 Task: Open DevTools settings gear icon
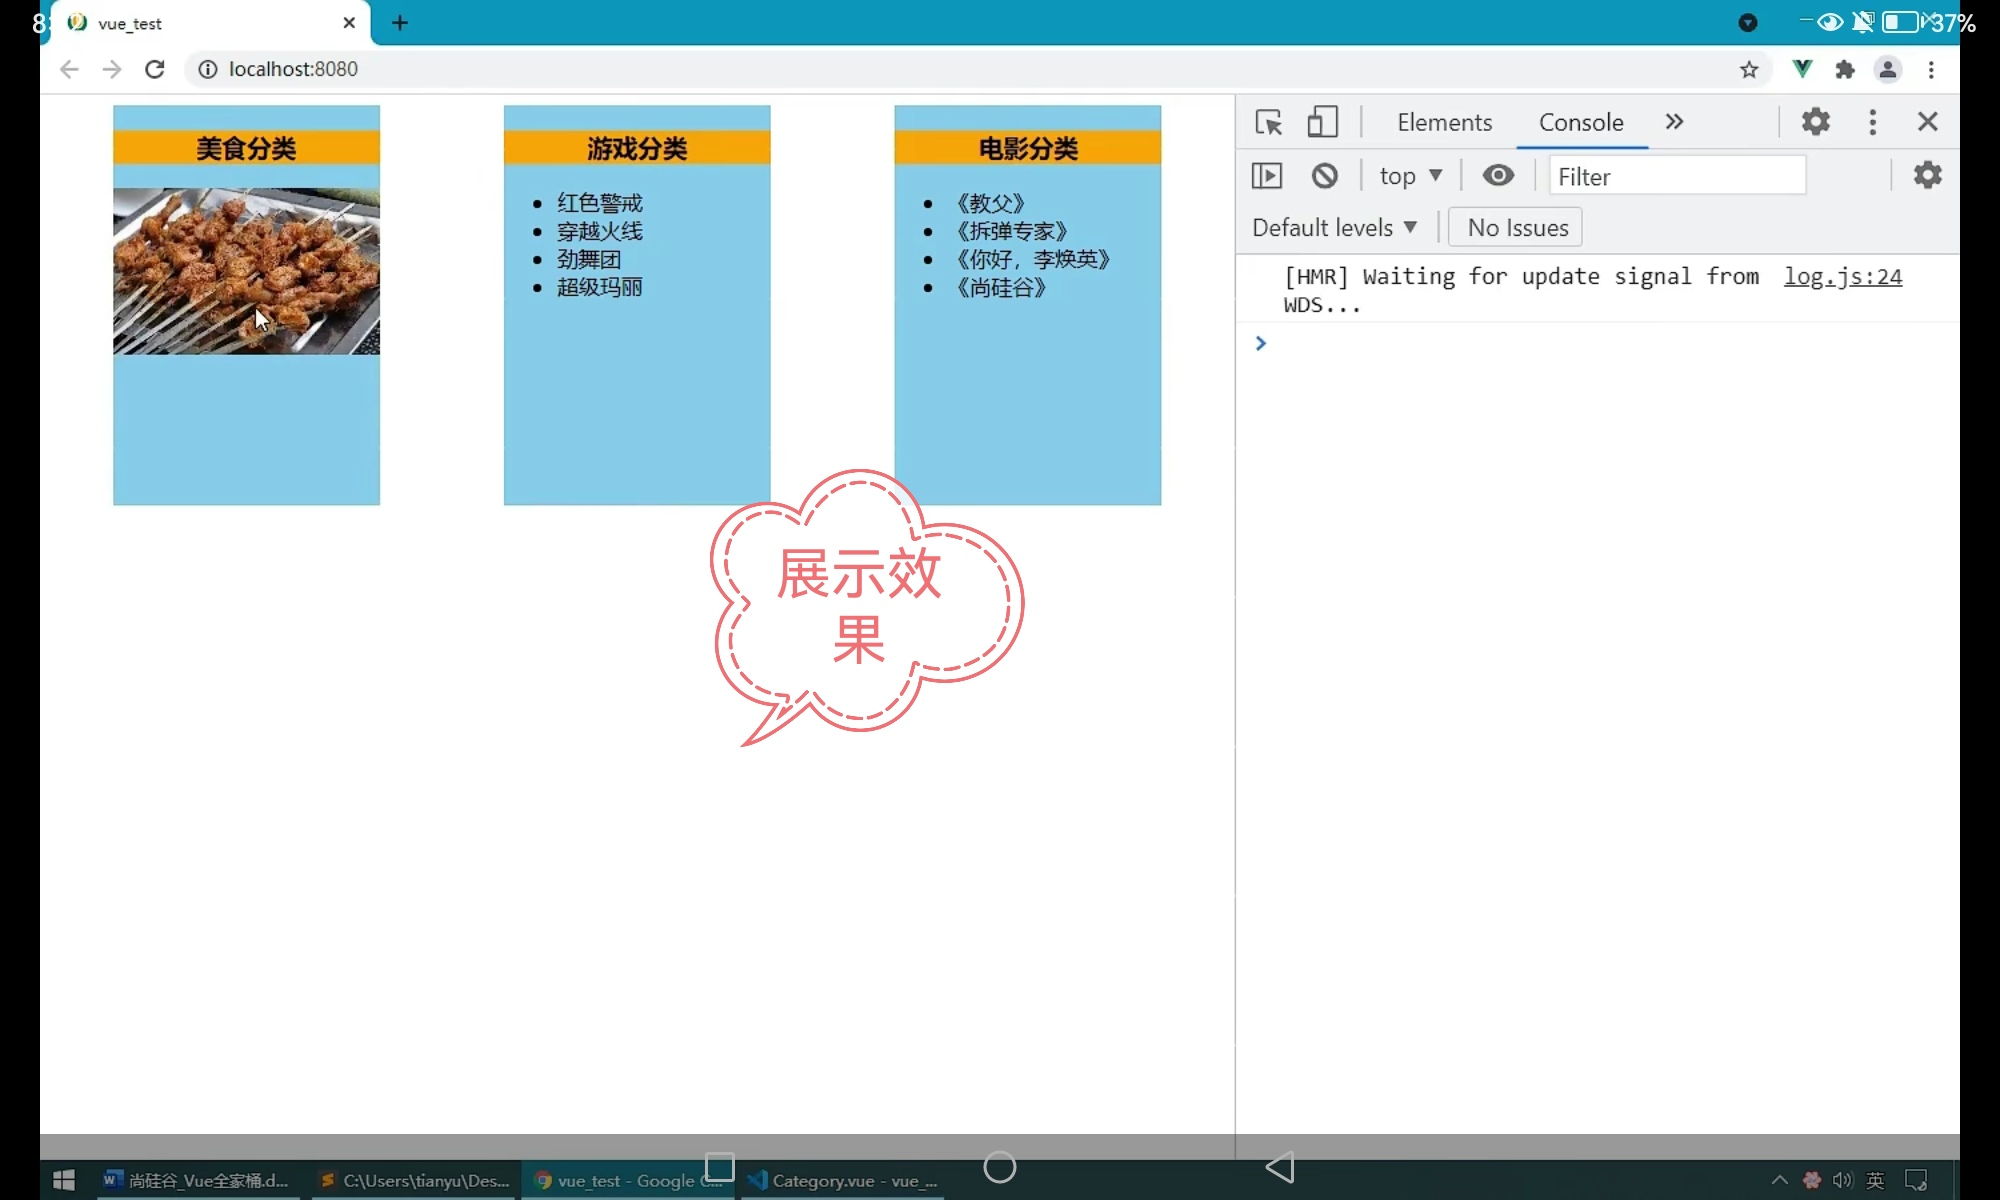pos(1815,122)
